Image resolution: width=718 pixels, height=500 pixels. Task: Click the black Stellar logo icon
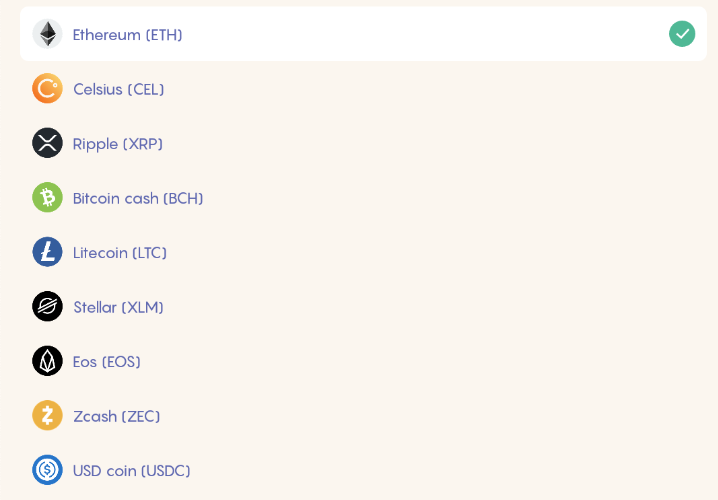(47, 306)
